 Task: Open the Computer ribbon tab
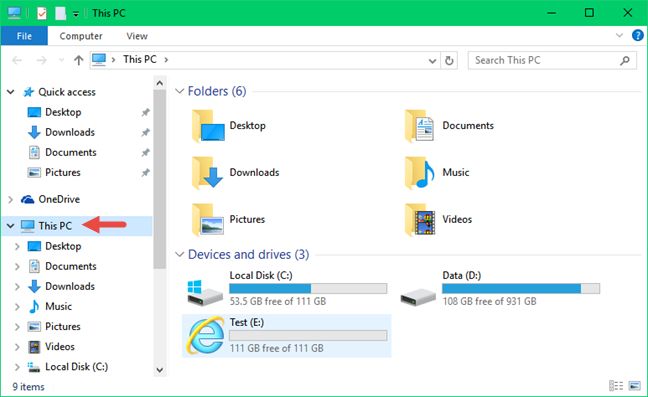[x=81, y=36]
